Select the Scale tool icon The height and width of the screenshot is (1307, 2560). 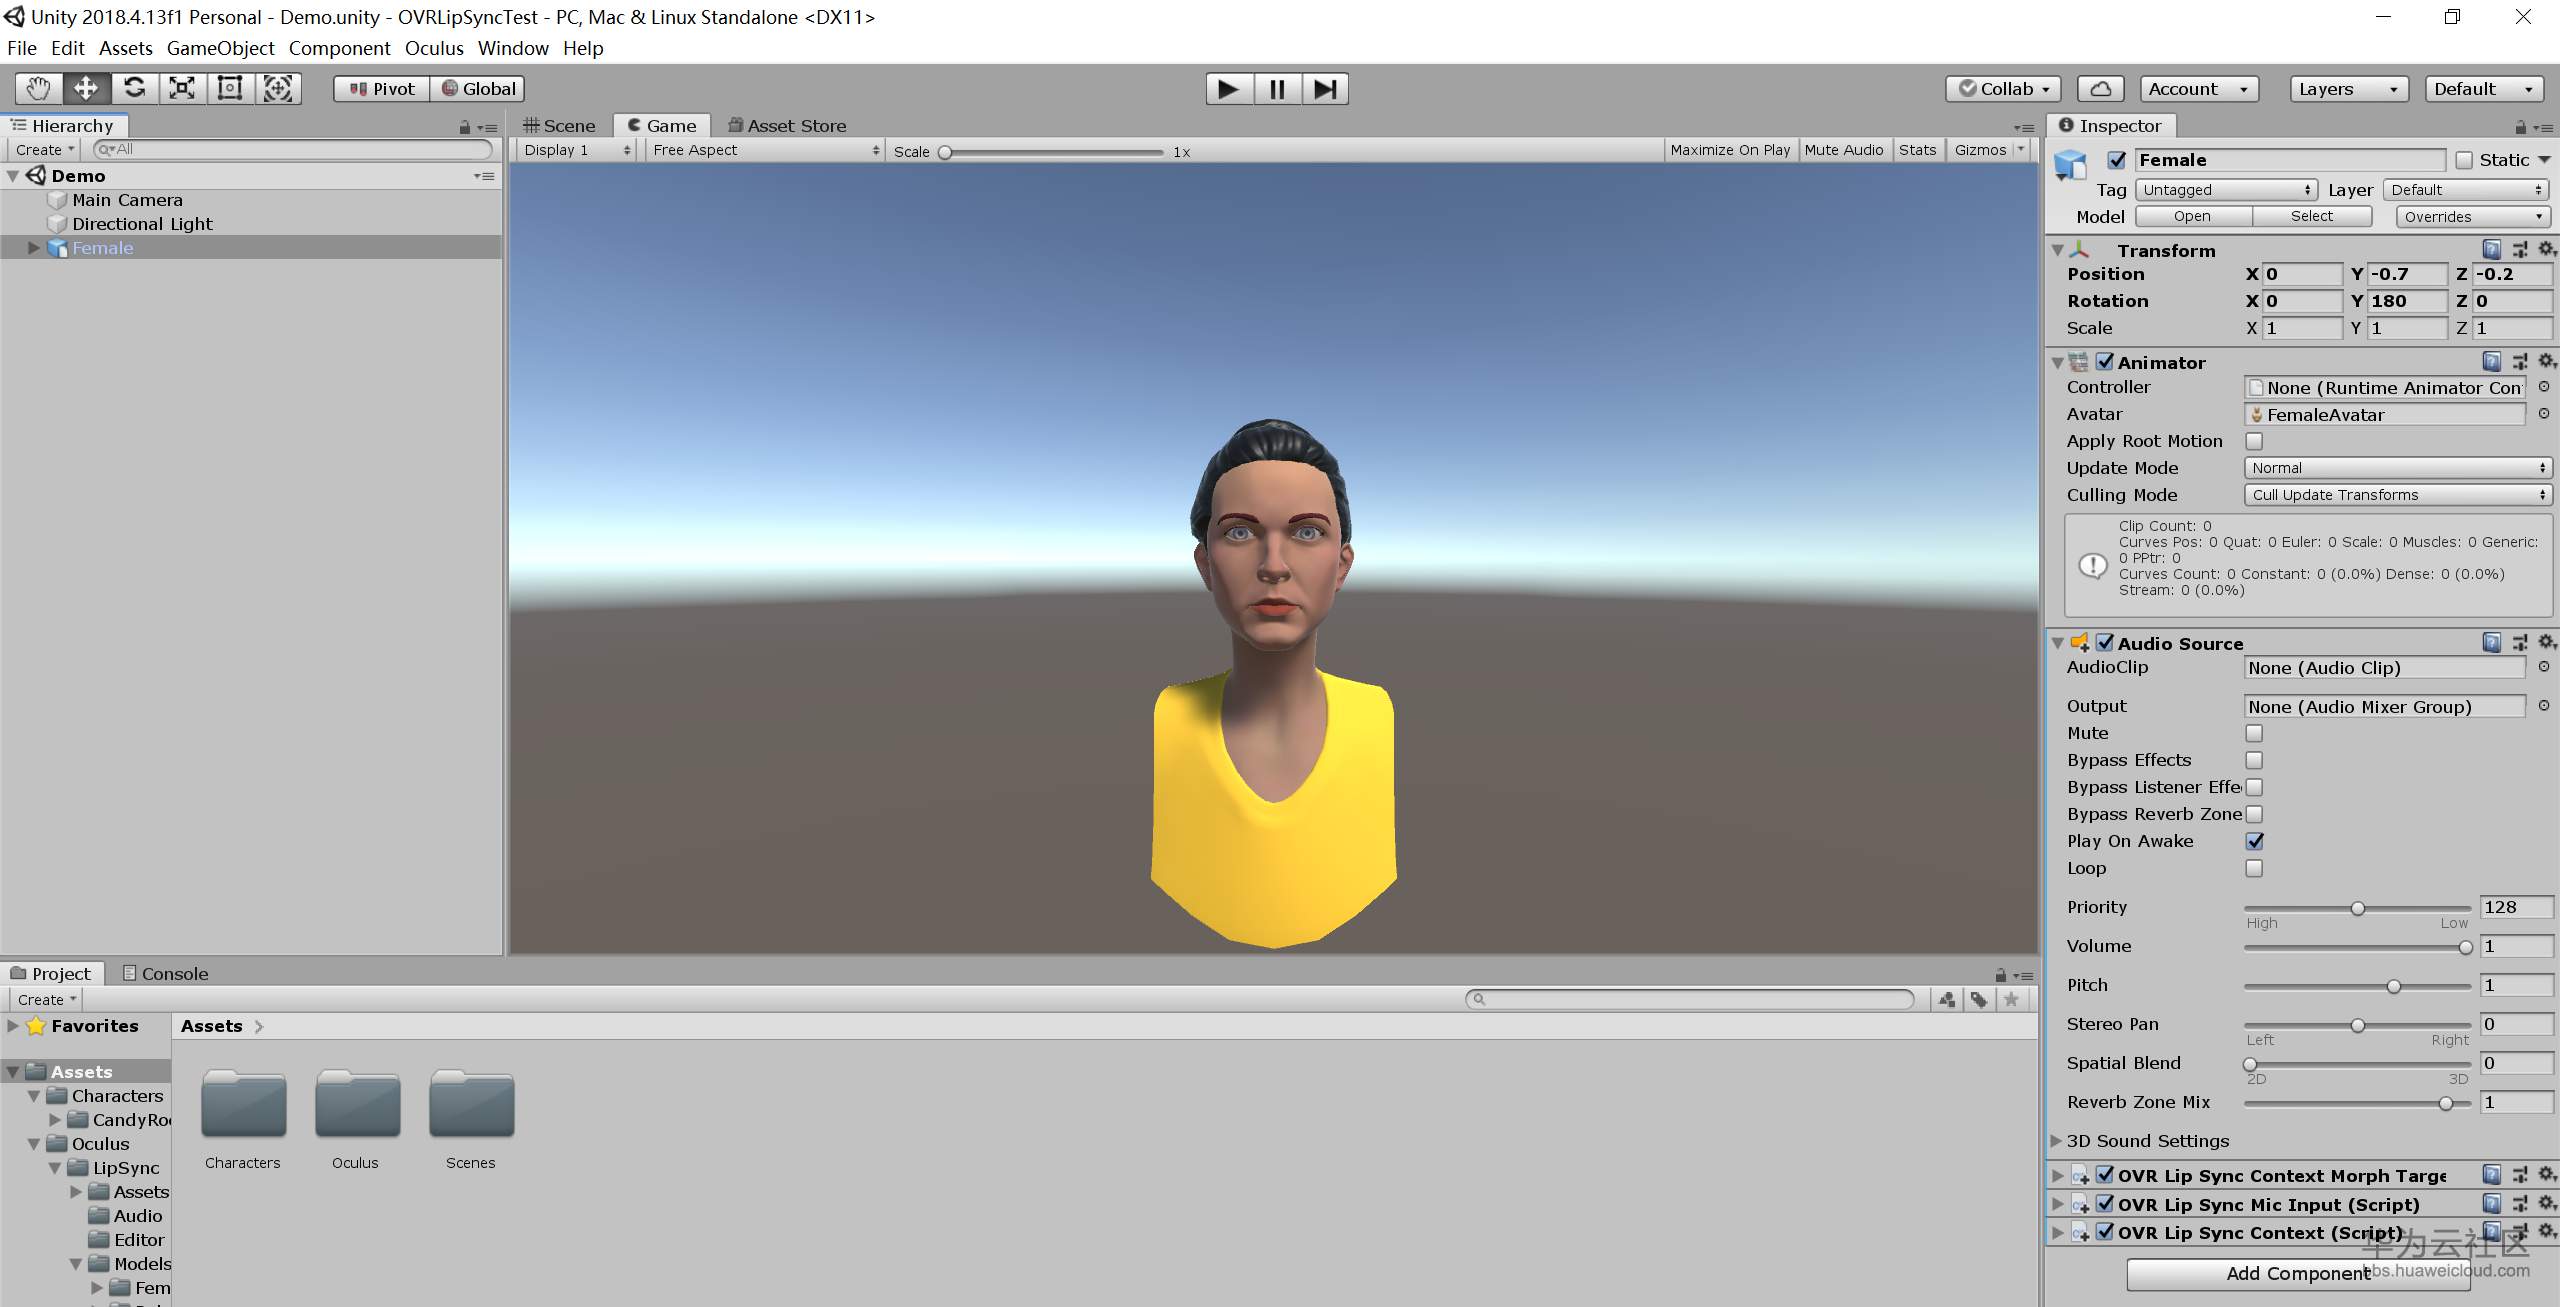pyautogui.click(x=182, y=89)
